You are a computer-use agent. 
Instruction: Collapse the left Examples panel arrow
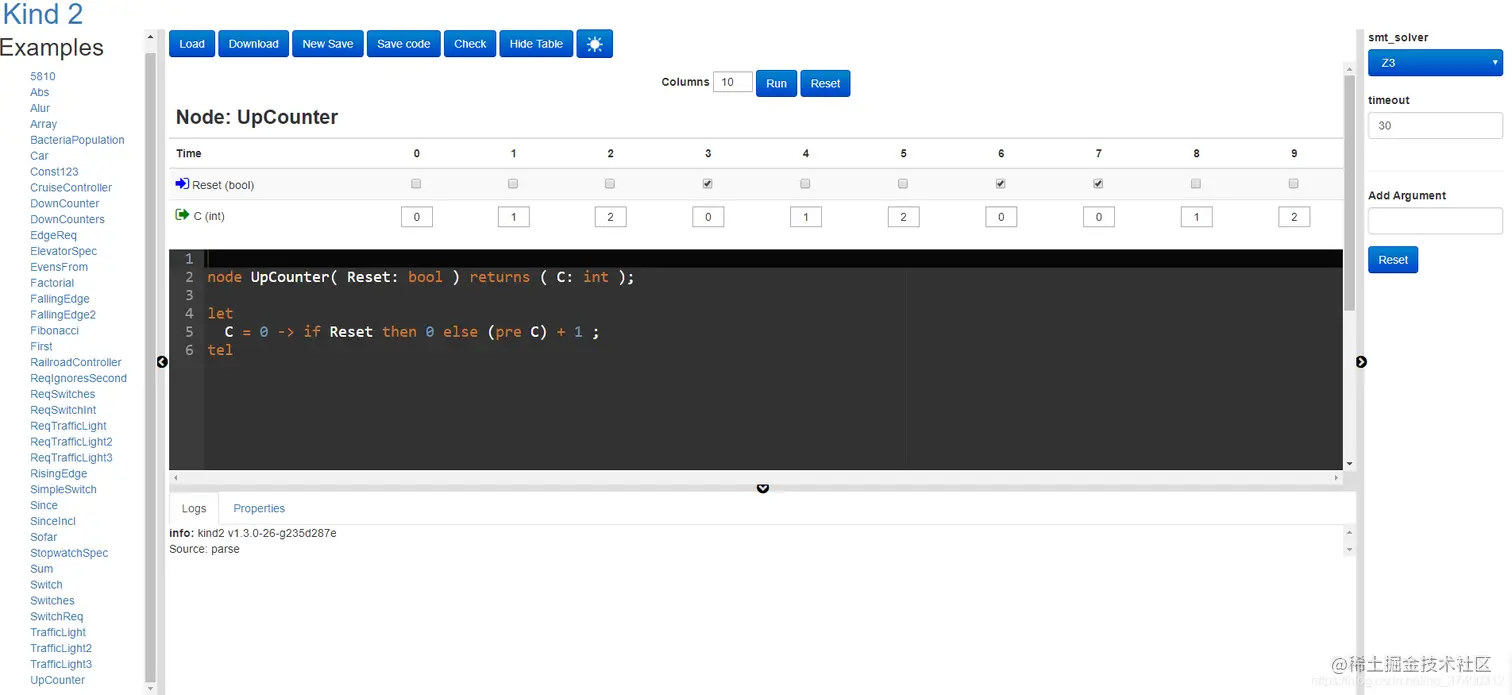tap(162, 362)
